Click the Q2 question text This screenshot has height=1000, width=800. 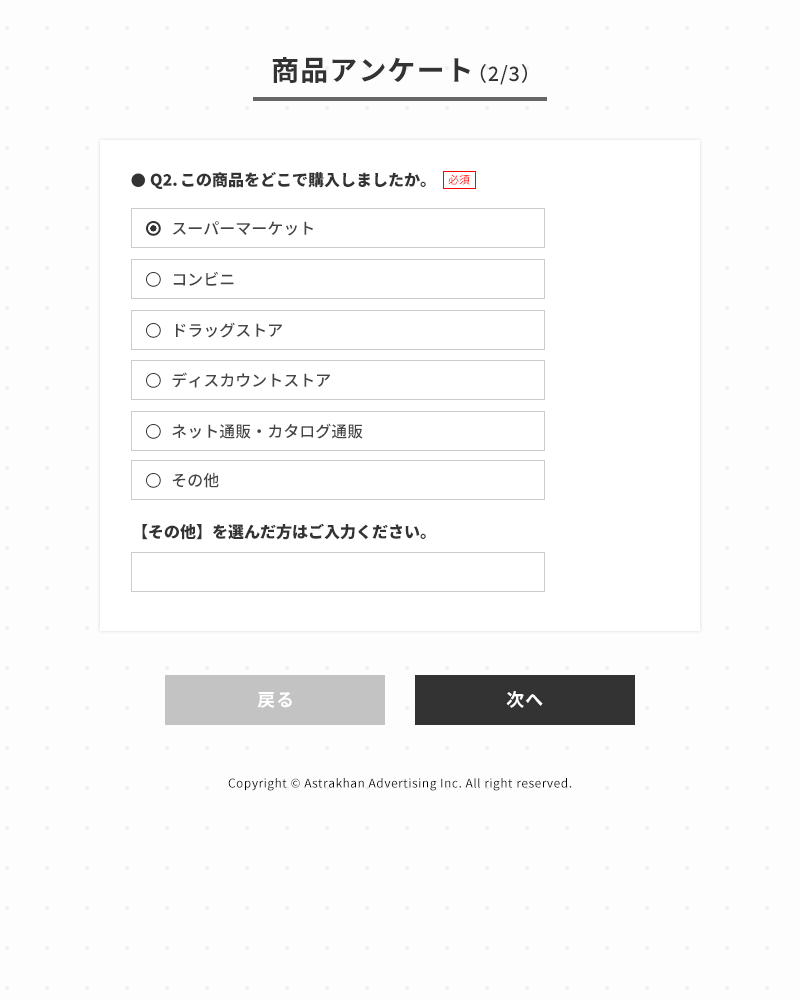(x=289, y=180)
